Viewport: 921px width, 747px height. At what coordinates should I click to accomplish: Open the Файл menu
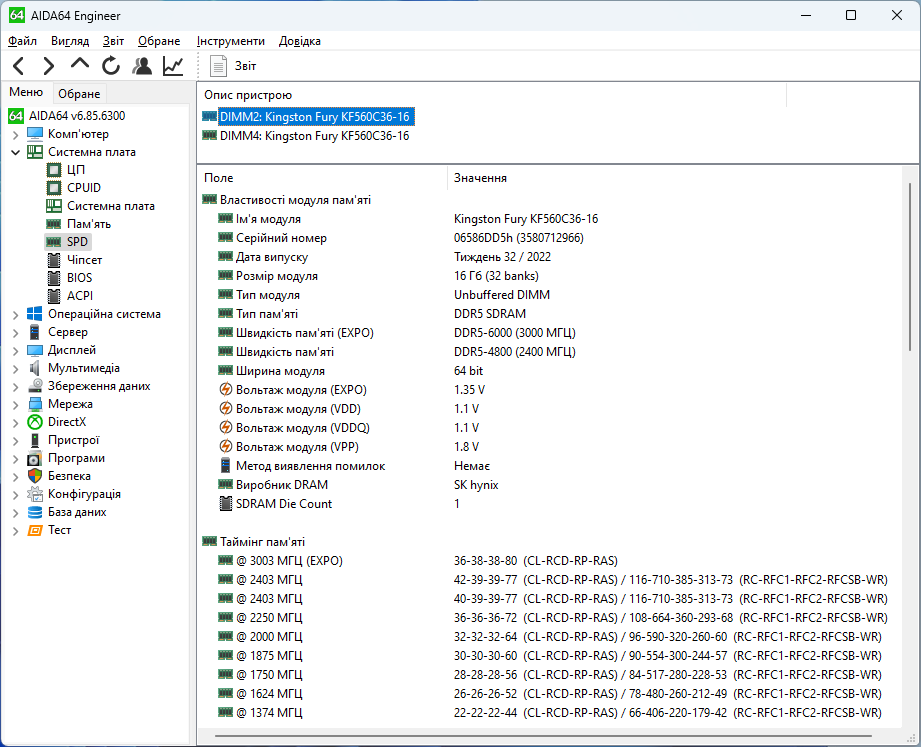click(x=22, y=41)
